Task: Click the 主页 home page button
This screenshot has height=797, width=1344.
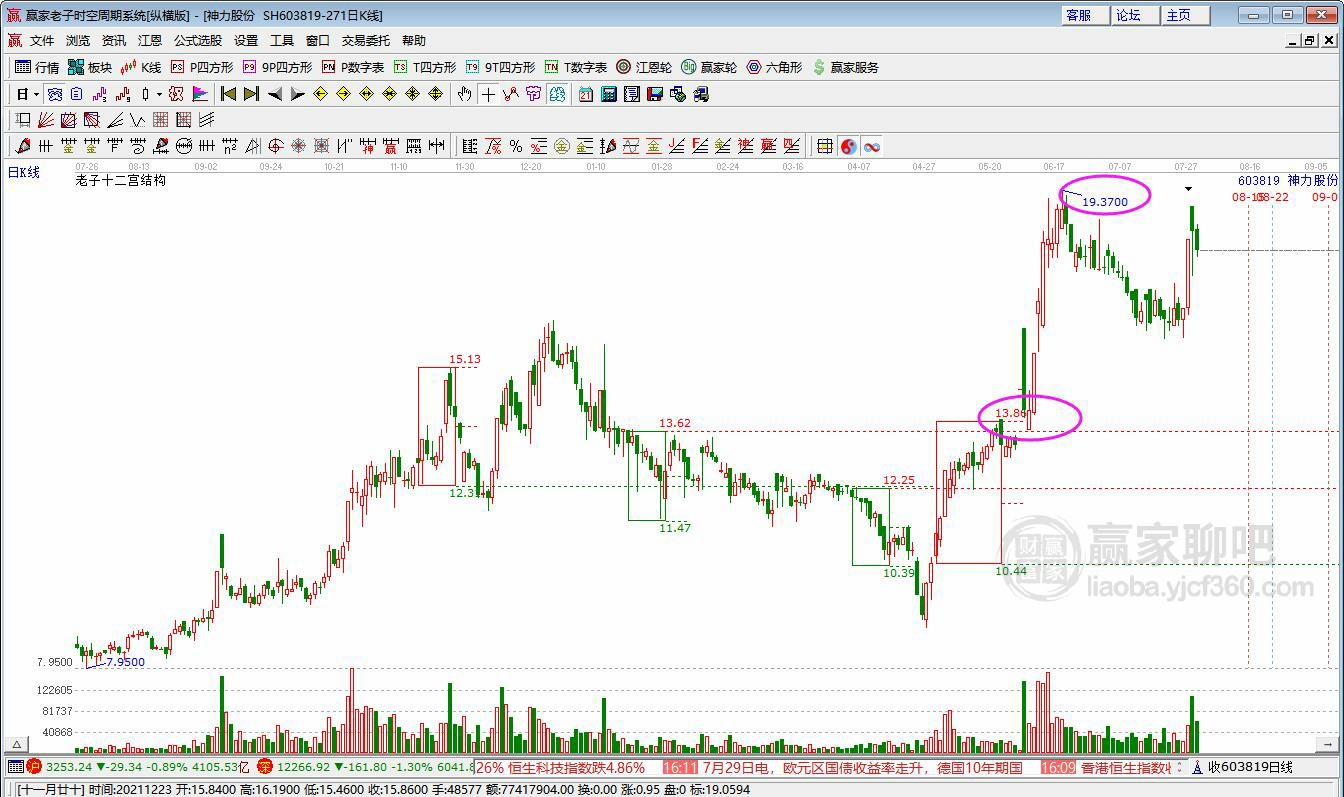Action: click(1186, 15)
